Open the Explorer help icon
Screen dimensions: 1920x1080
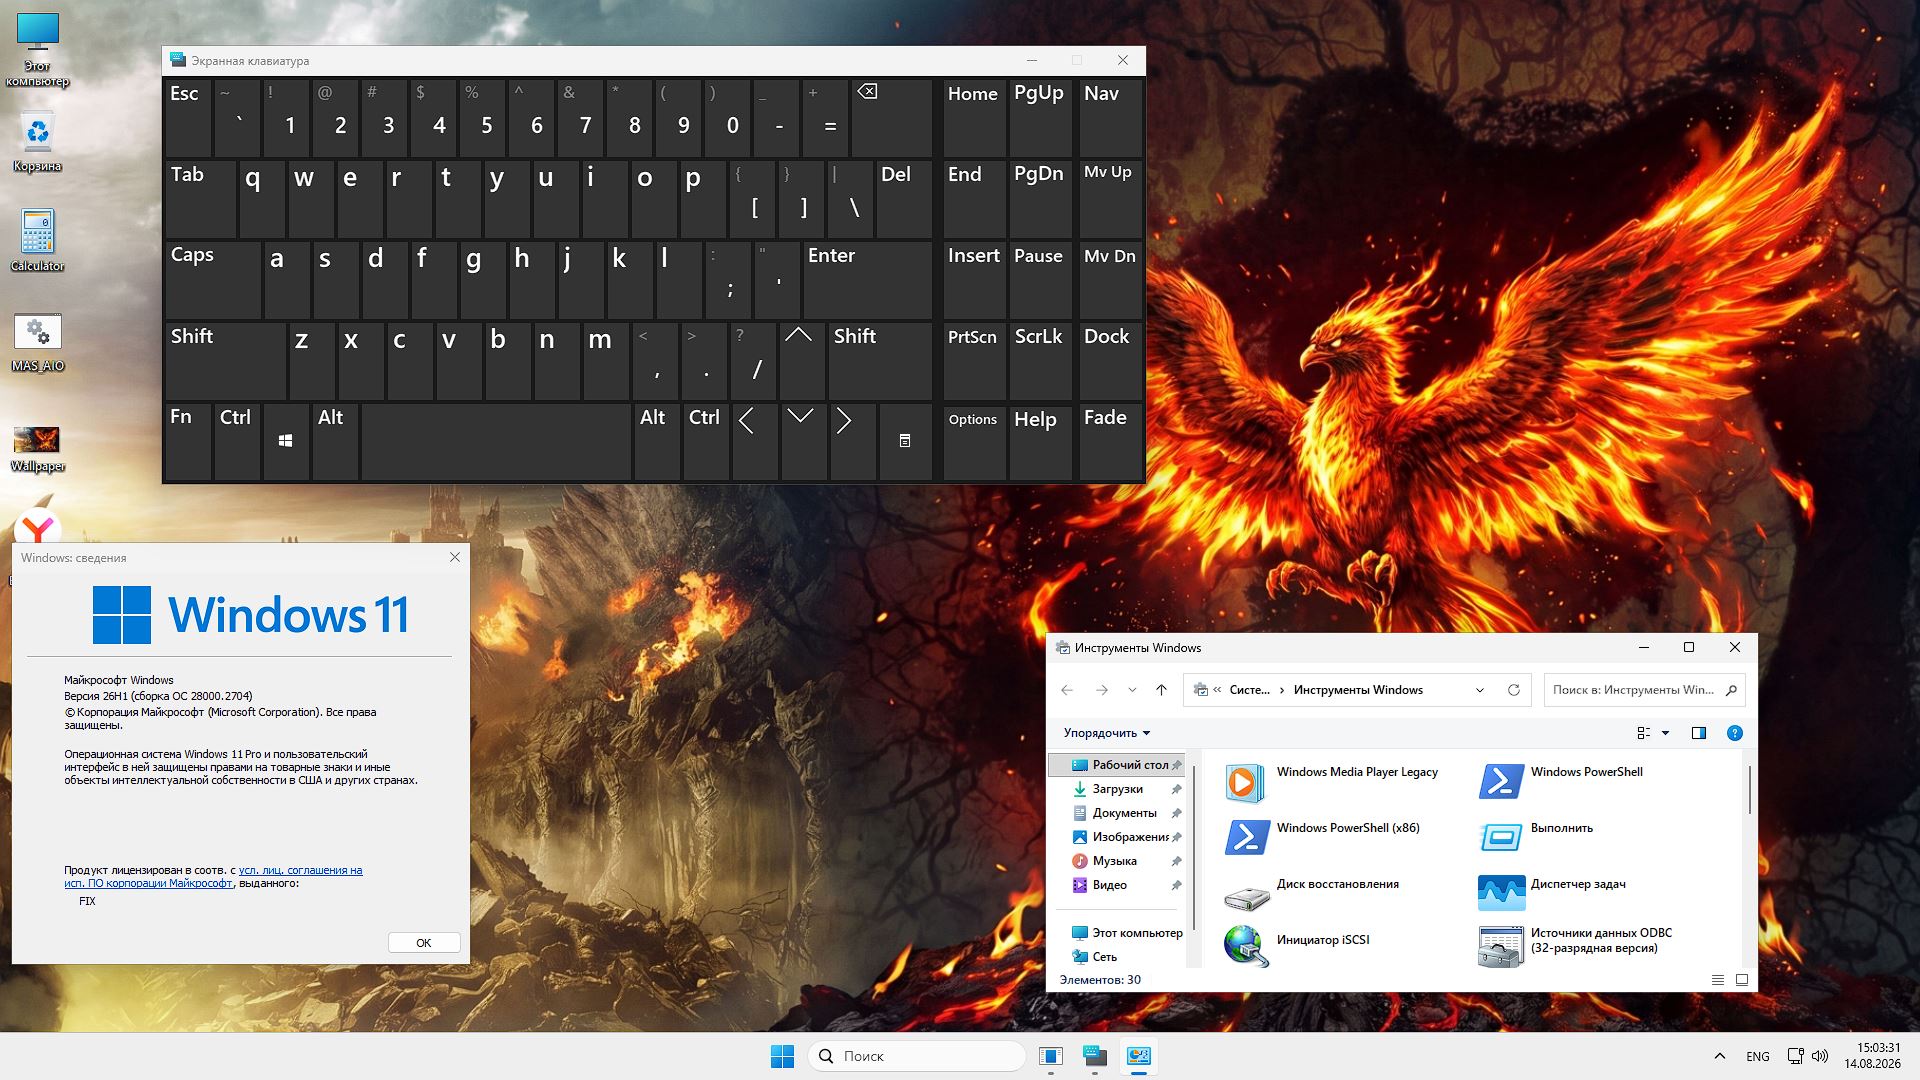(1735, 733)
